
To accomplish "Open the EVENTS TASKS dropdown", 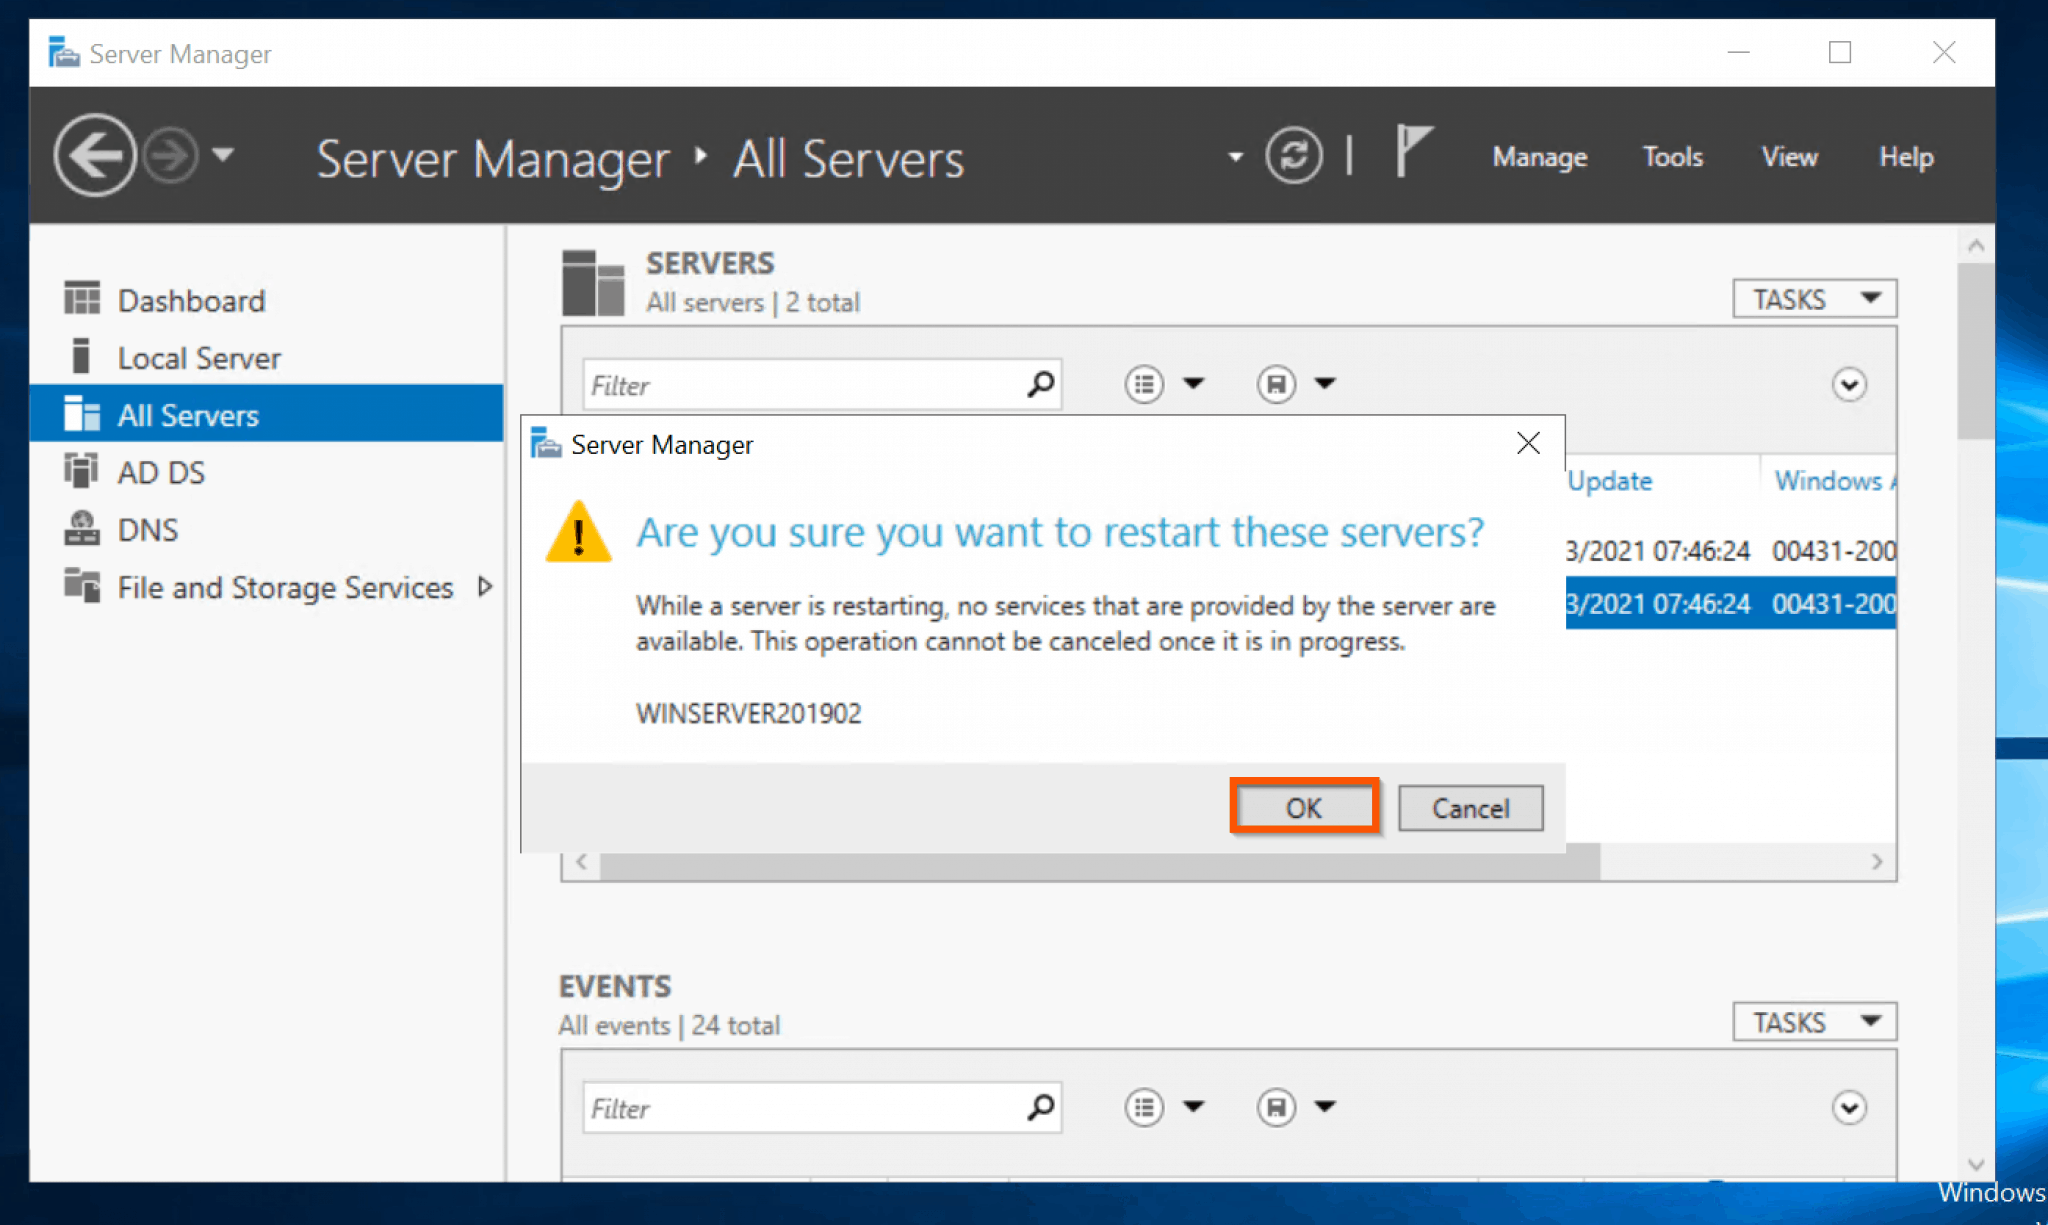I will click(1813, 1021).
